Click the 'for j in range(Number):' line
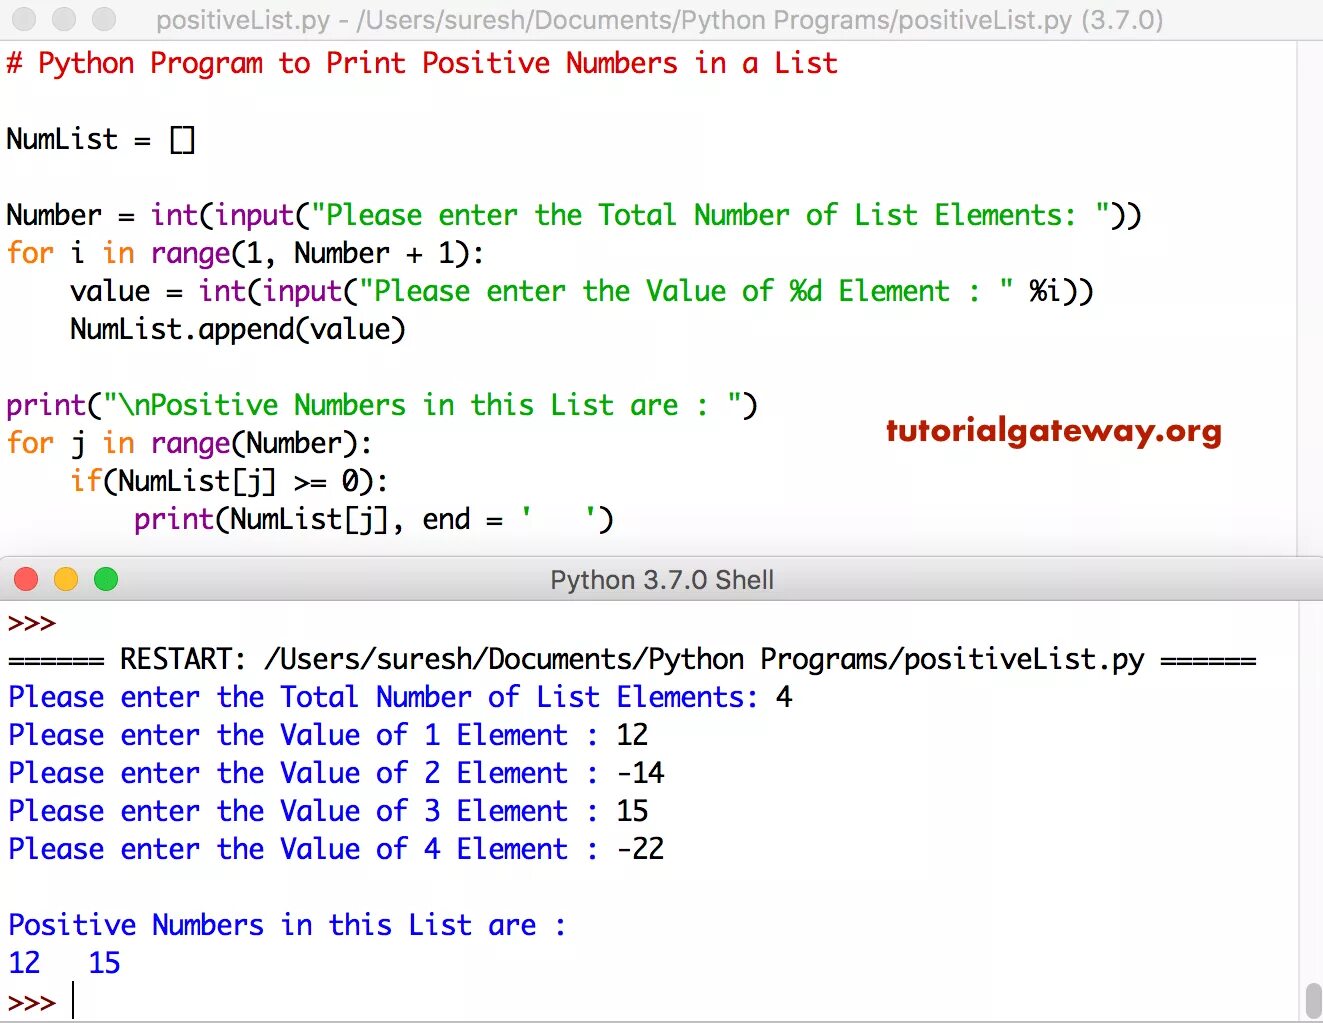The width and height of the screenshot is (1323, 1023). [x=189, y=443]
